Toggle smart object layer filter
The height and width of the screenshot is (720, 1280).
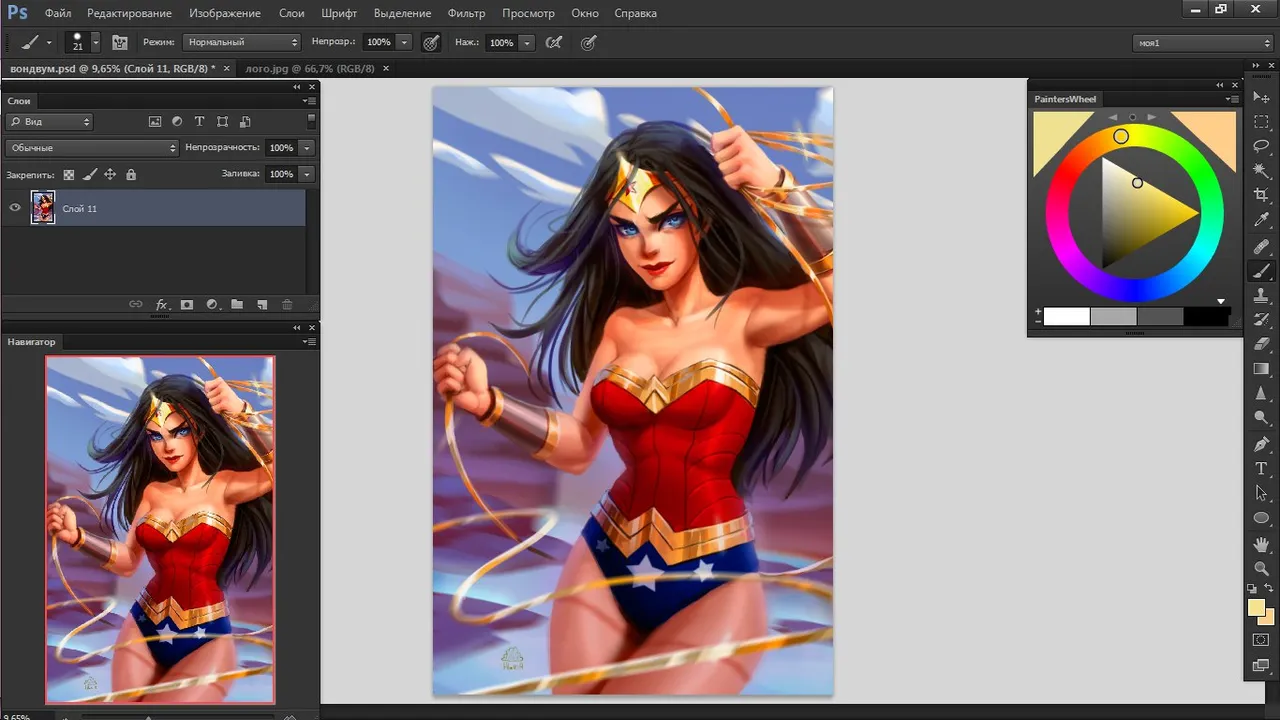coord(244,121)
